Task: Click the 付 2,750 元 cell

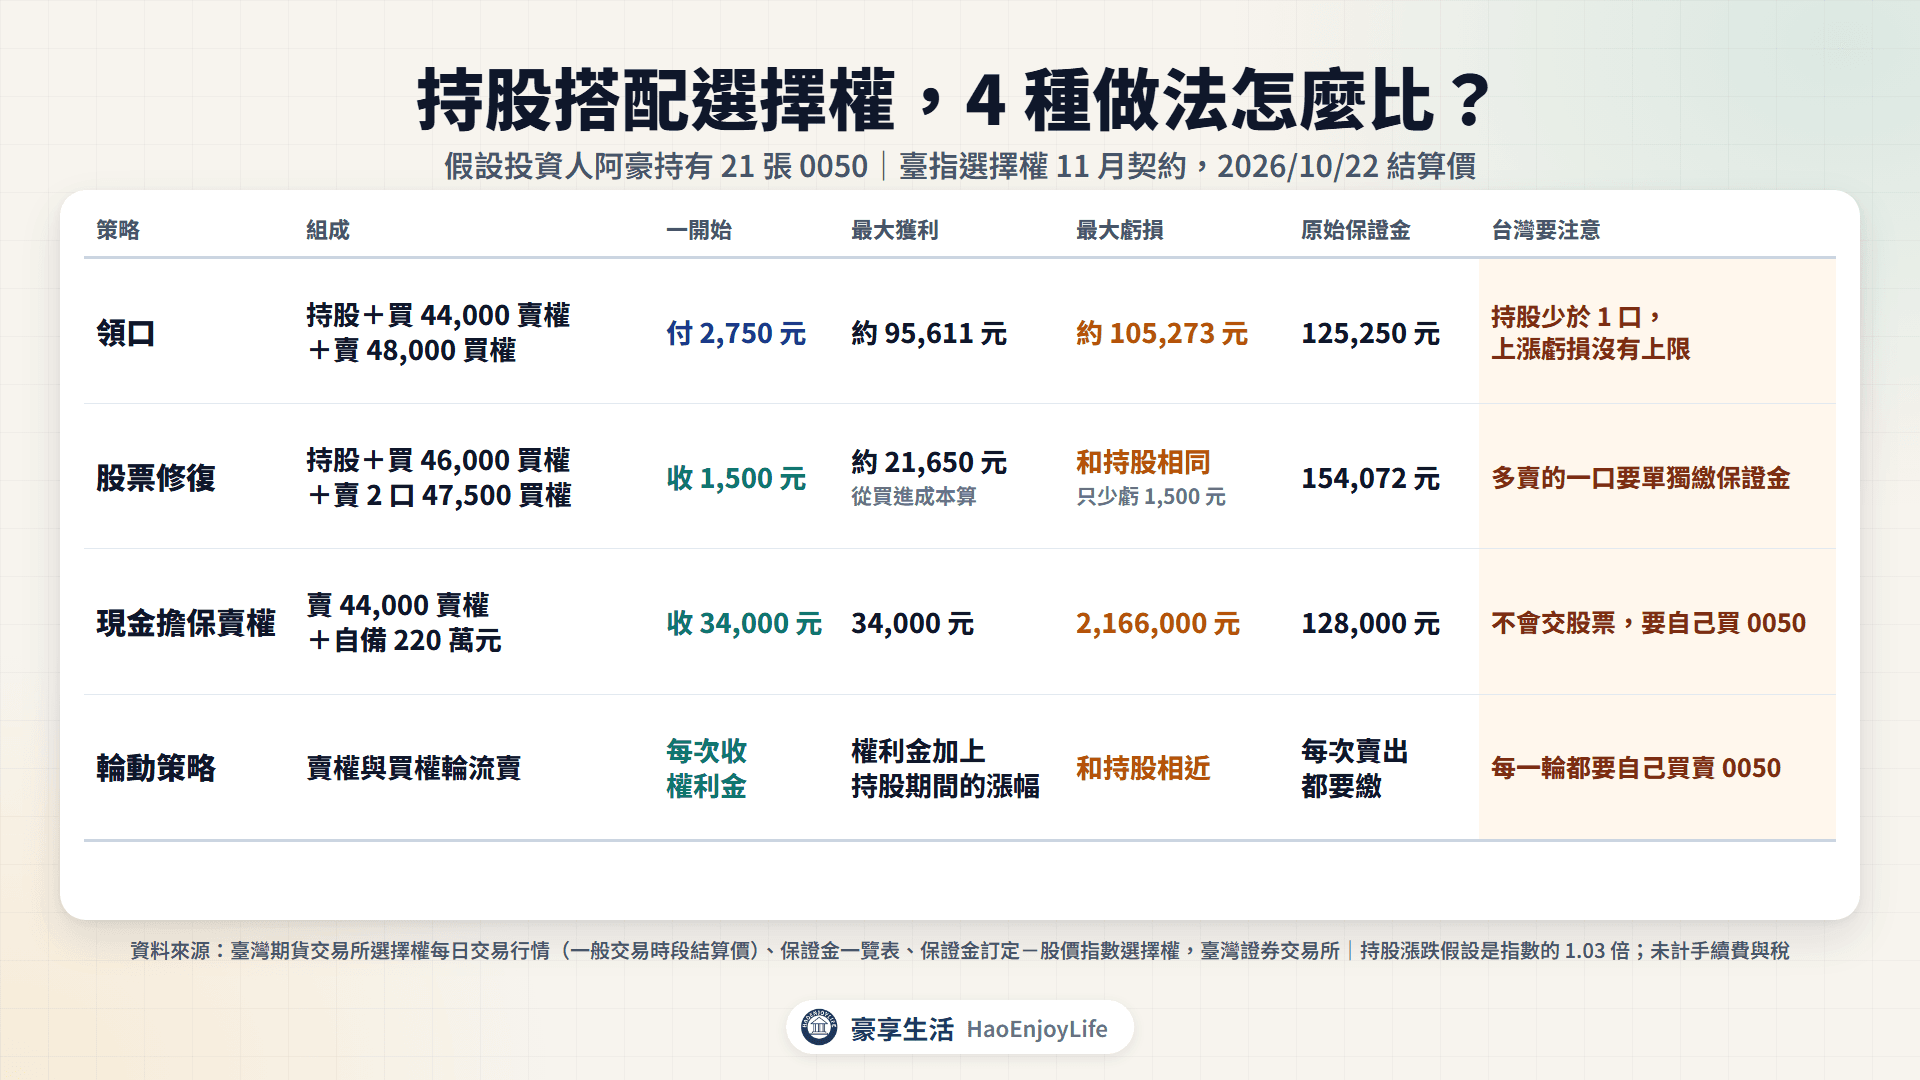Action: 736,333
